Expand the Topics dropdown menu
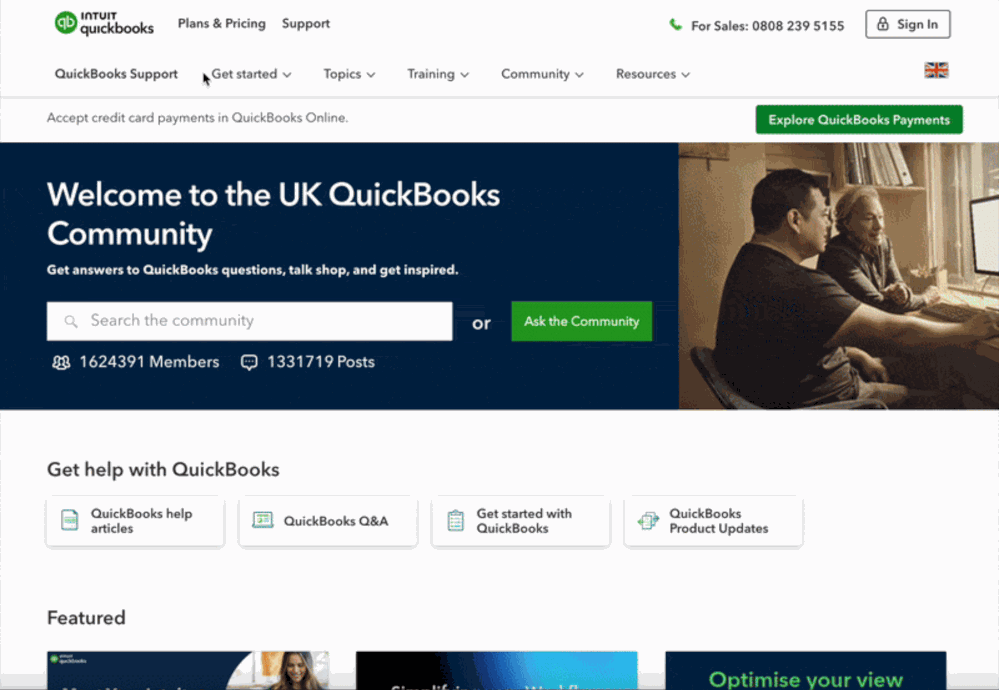The width and height of the screenshot is (999, 690). click(349, 75)
